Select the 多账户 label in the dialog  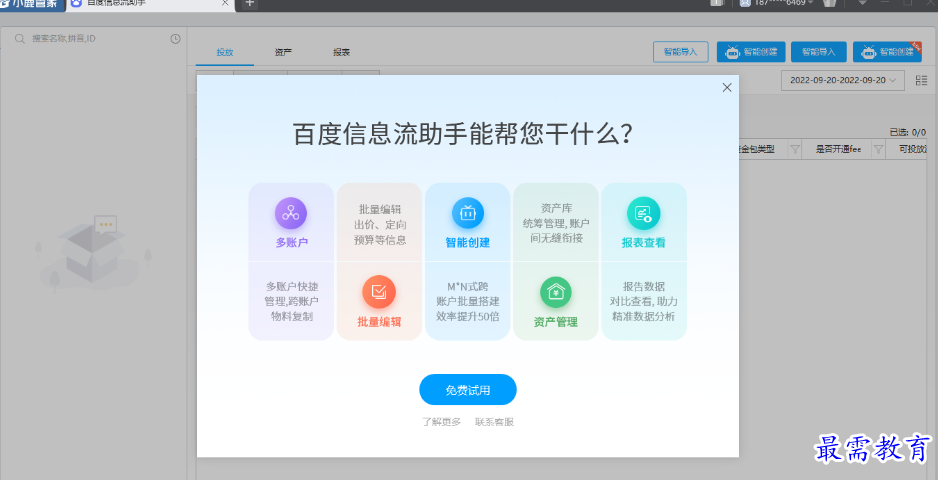pyautogui.click(x=291, y=243)
